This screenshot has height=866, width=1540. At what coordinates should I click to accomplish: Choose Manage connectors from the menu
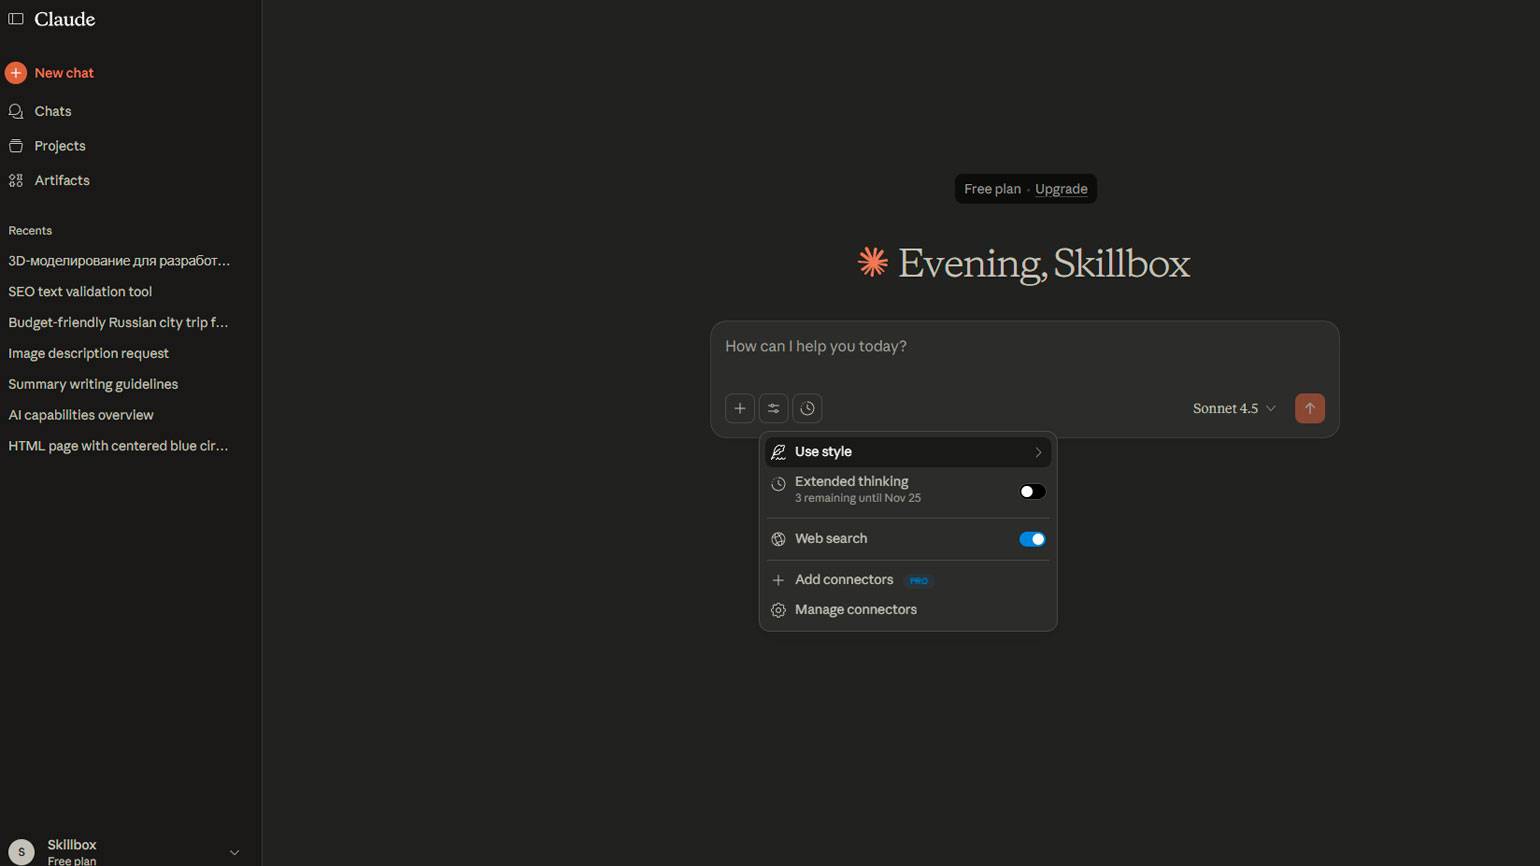coord(855,610)
